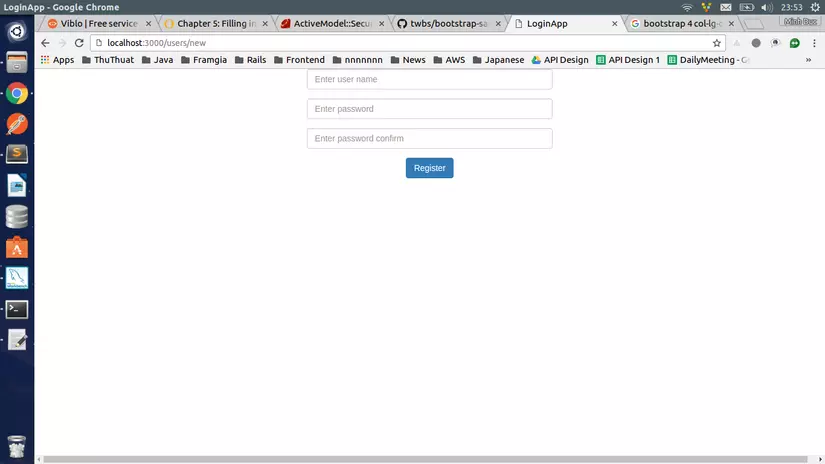Open the Frontend bookmarks folder

pos(299,60)
